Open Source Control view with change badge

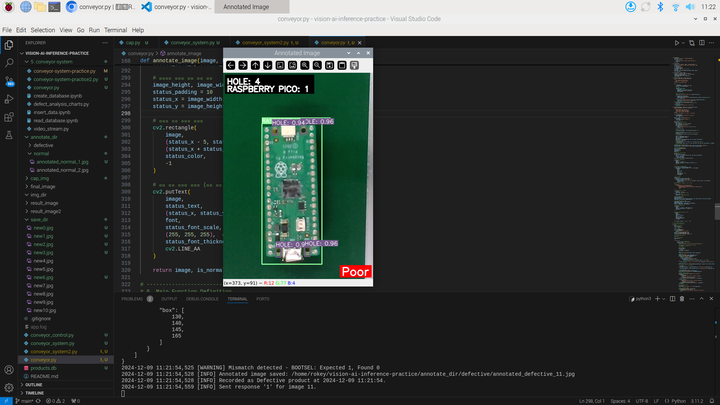[x=9, y=81]
